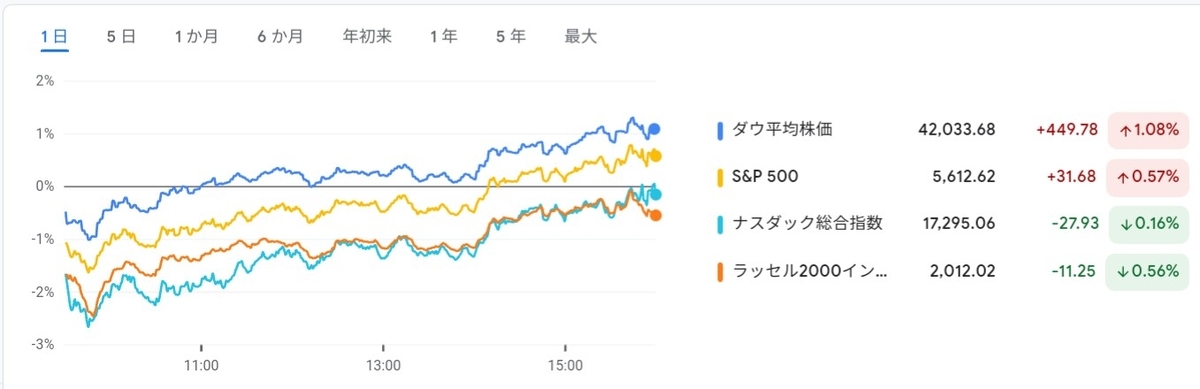
Task: Click the orange Russell 2000 legend marker
Action: pos(720,270)
